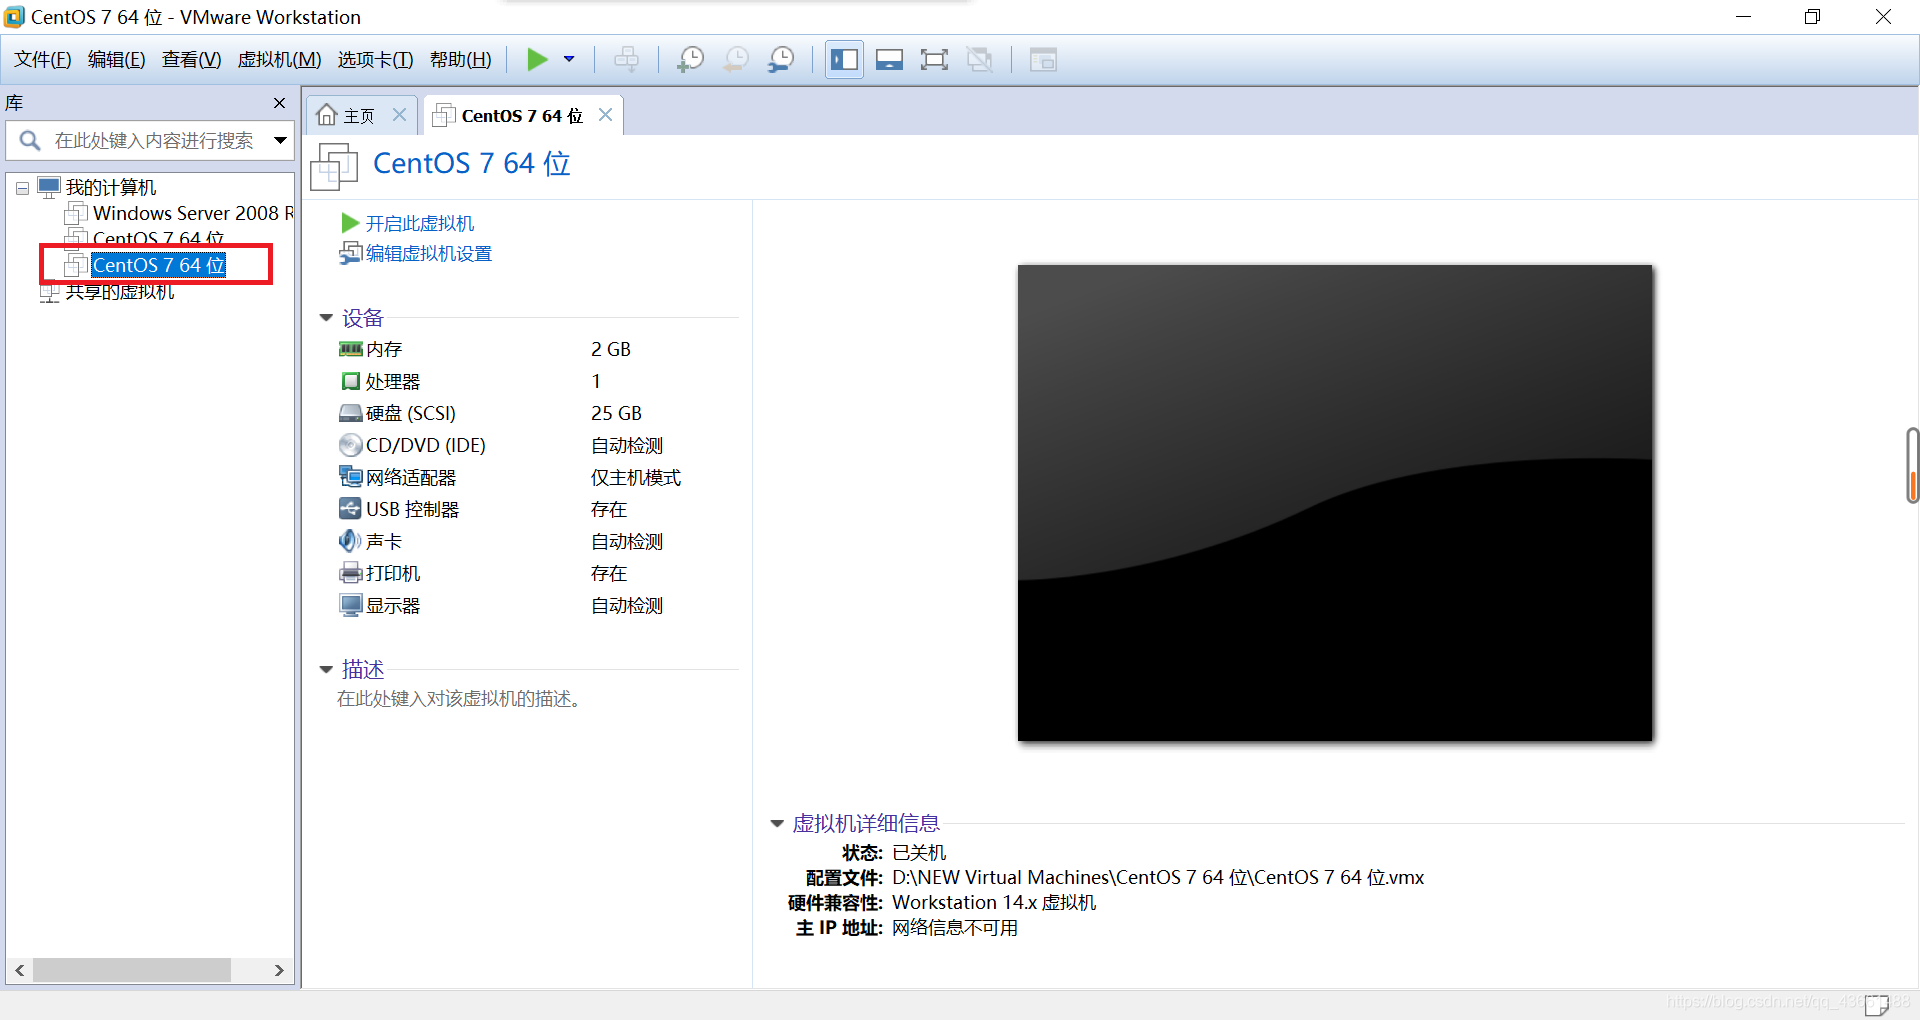Viewport: 1920px width, 1020px height.
Task: Click the 已关机 status text
Action: 919,853
